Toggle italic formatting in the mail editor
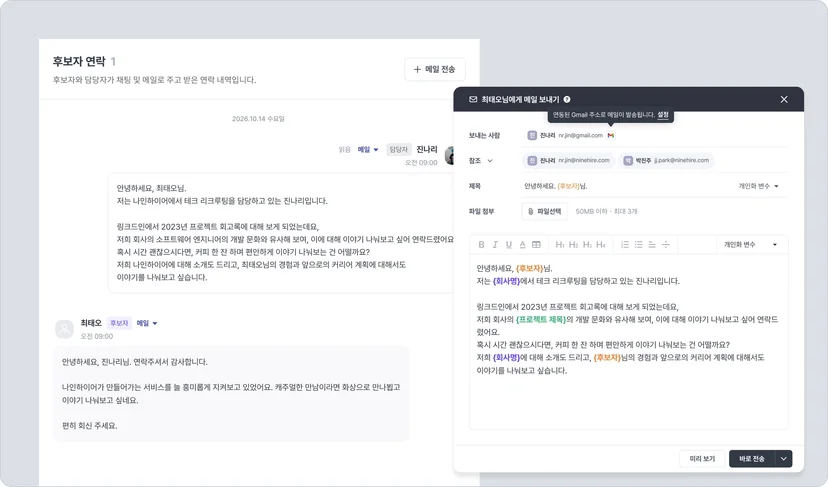Screen dimensions: 828x487 [495, 245]
